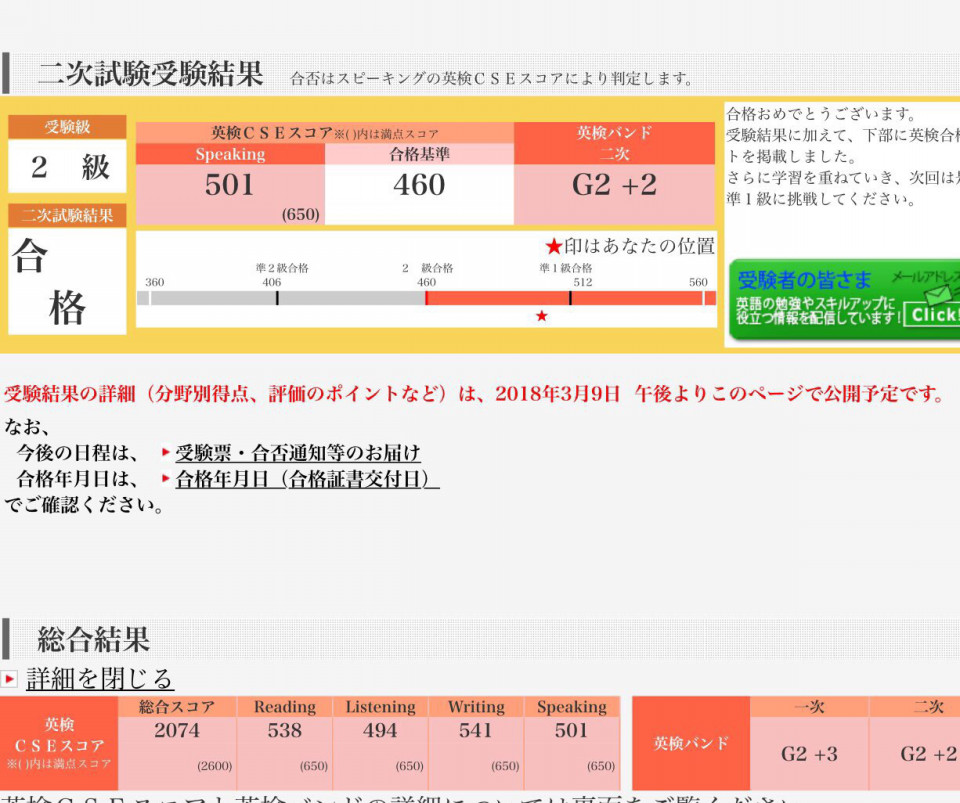This screenshot has width=960, height=803.
Task: Click the red star marker below the score bar
Action: (x=541, y=316)
